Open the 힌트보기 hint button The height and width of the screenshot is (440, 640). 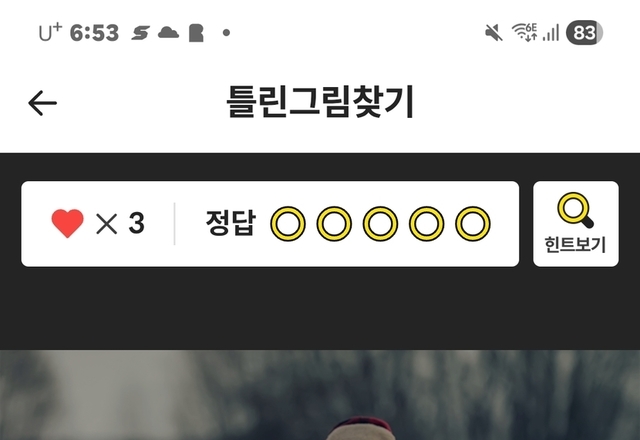click(x=576, y=224)
